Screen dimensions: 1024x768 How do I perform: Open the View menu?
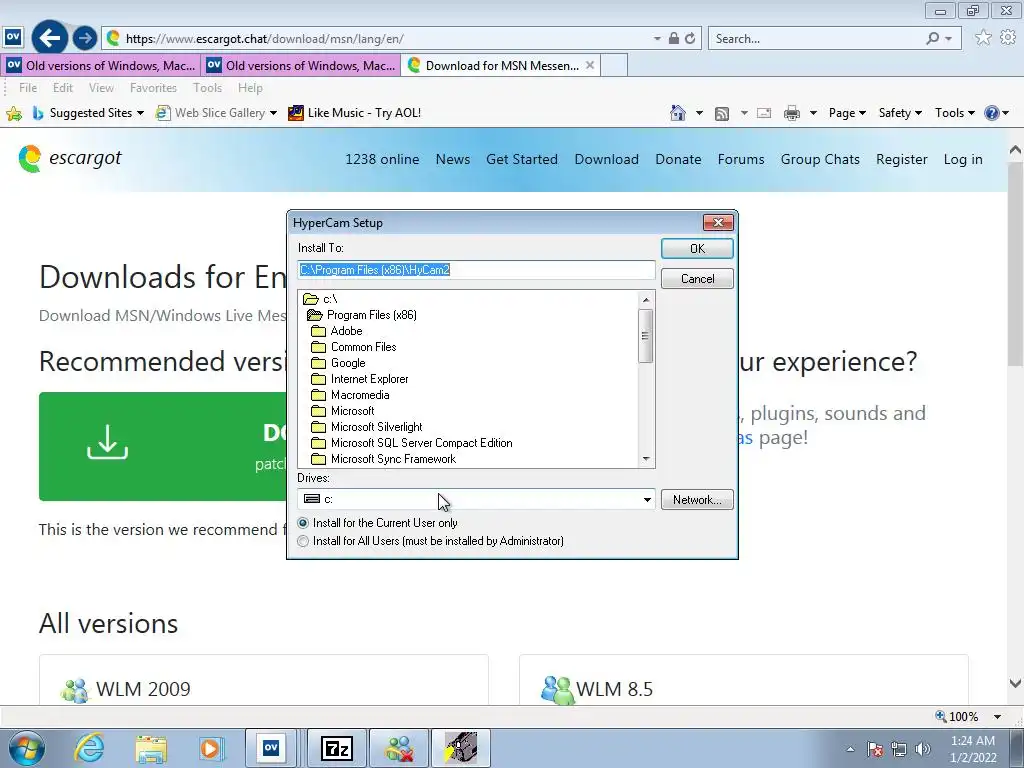pyautogui.click(x=101, y=88)
